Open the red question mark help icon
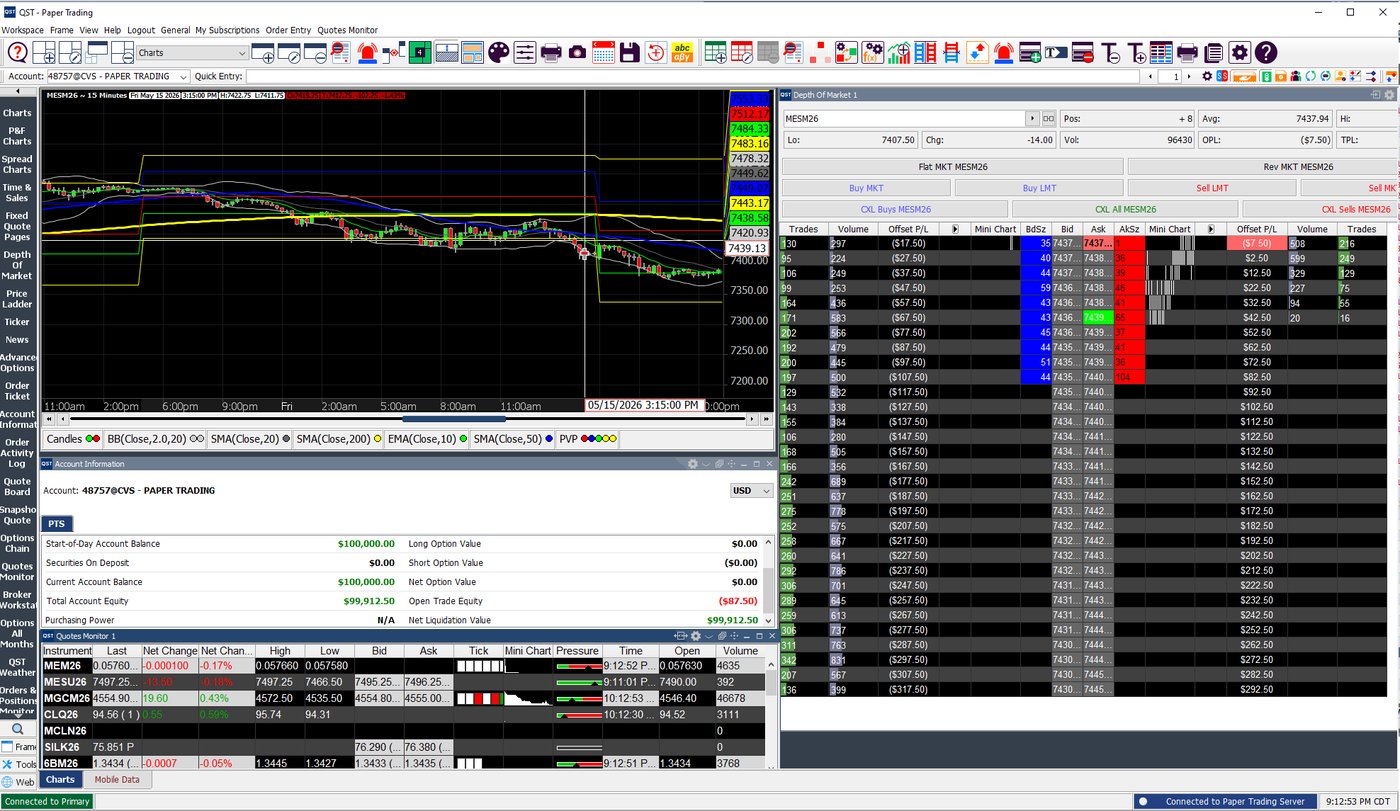 [17, 52]
